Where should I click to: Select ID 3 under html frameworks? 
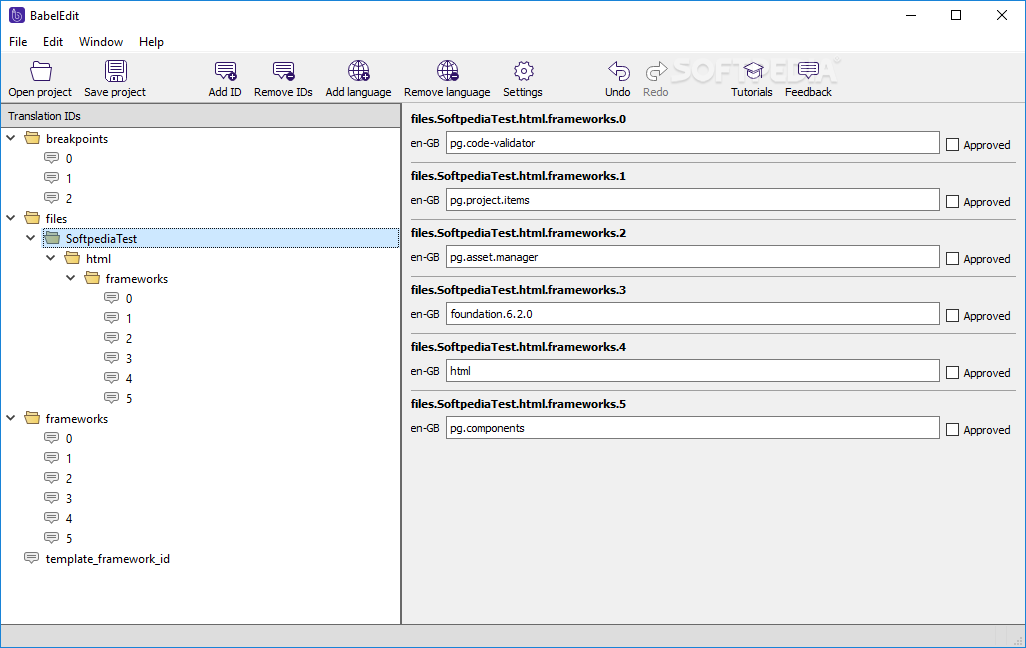coord(129,359)
